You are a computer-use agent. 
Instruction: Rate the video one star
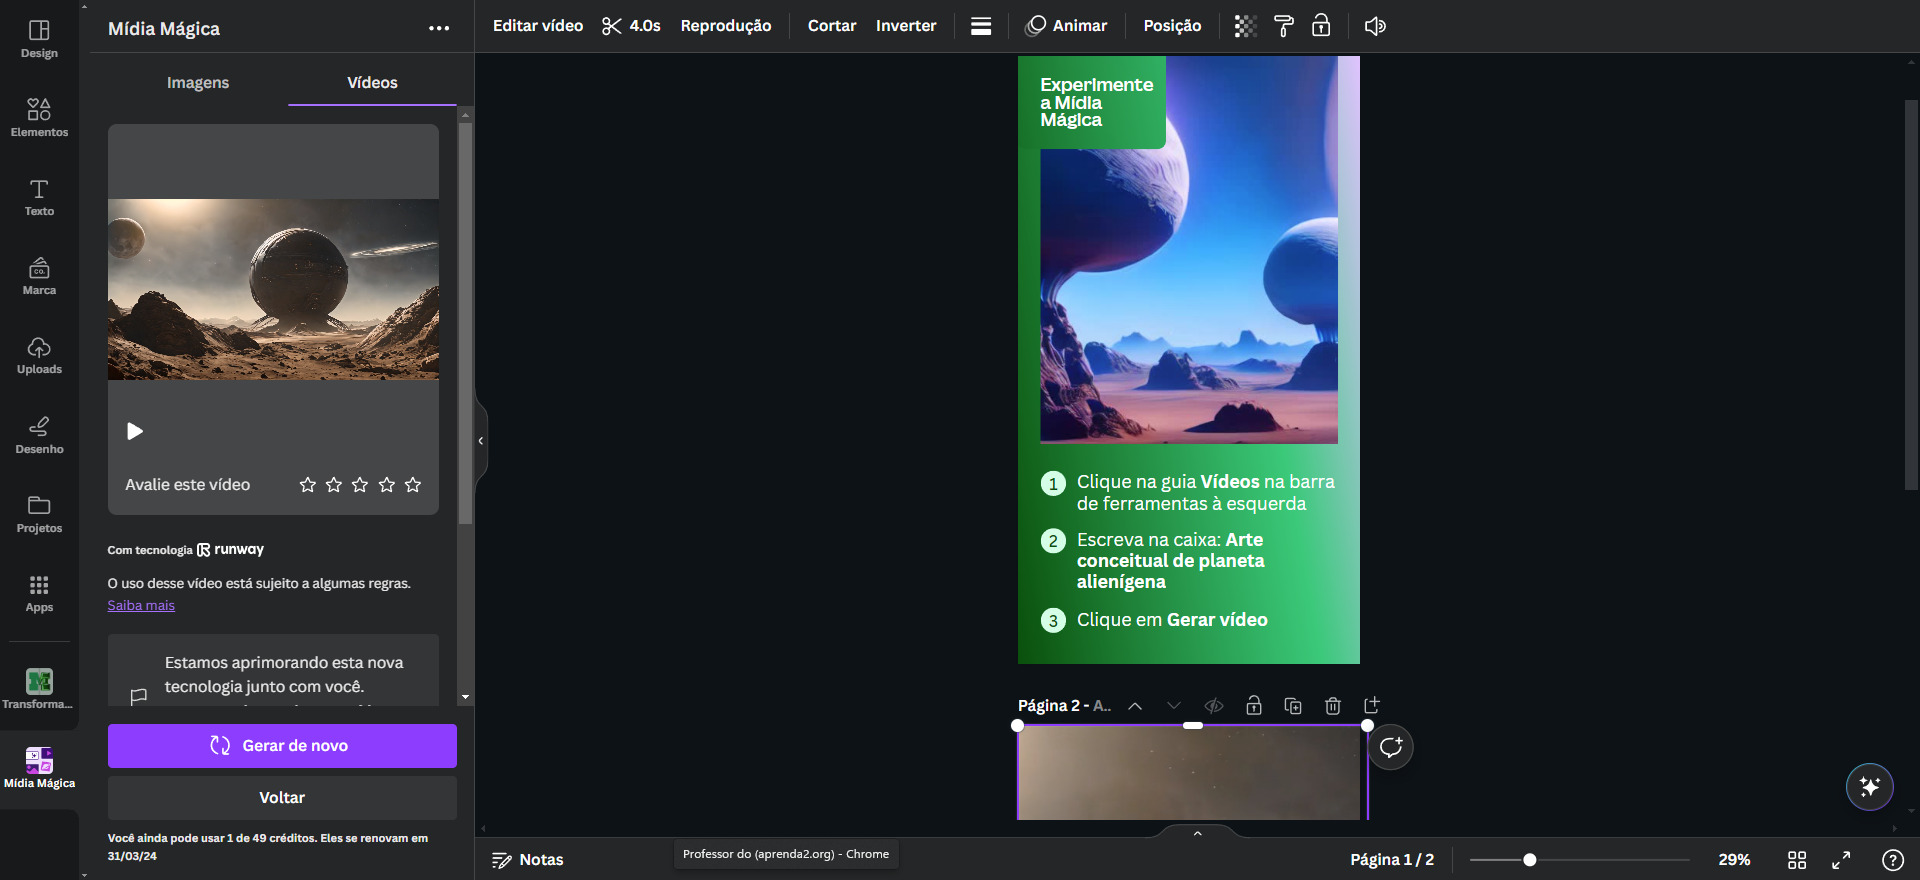tap(308, 485)
